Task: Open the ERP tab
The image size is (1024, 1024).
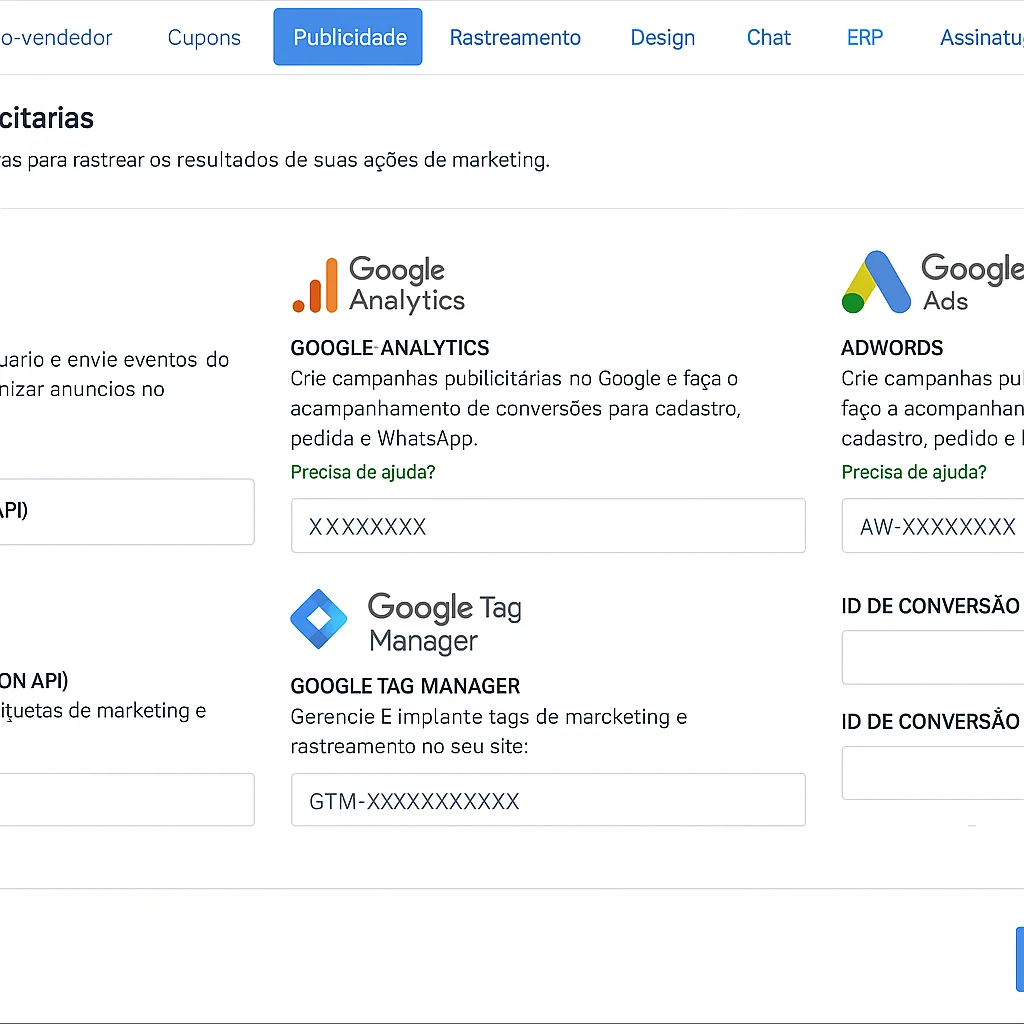Action: (x=865, y=37)
